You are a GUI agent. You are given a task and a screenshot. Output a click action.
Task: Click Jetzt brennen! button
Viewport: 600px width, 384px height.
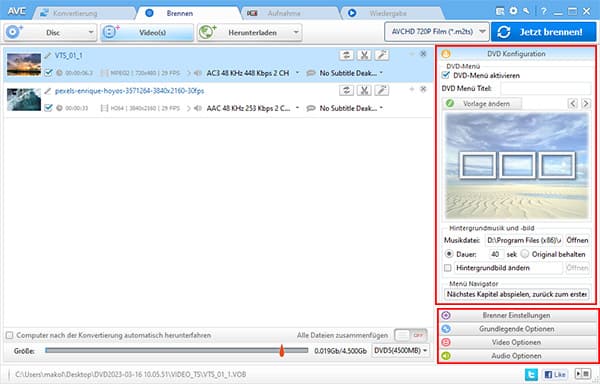(543, 32)
